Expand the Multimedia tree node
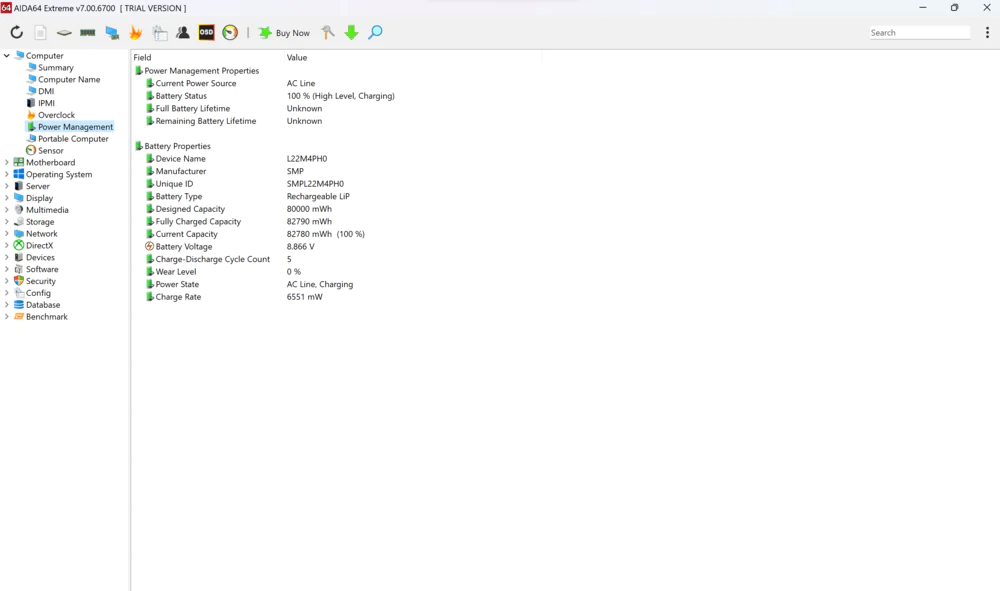 pos(7,210)
